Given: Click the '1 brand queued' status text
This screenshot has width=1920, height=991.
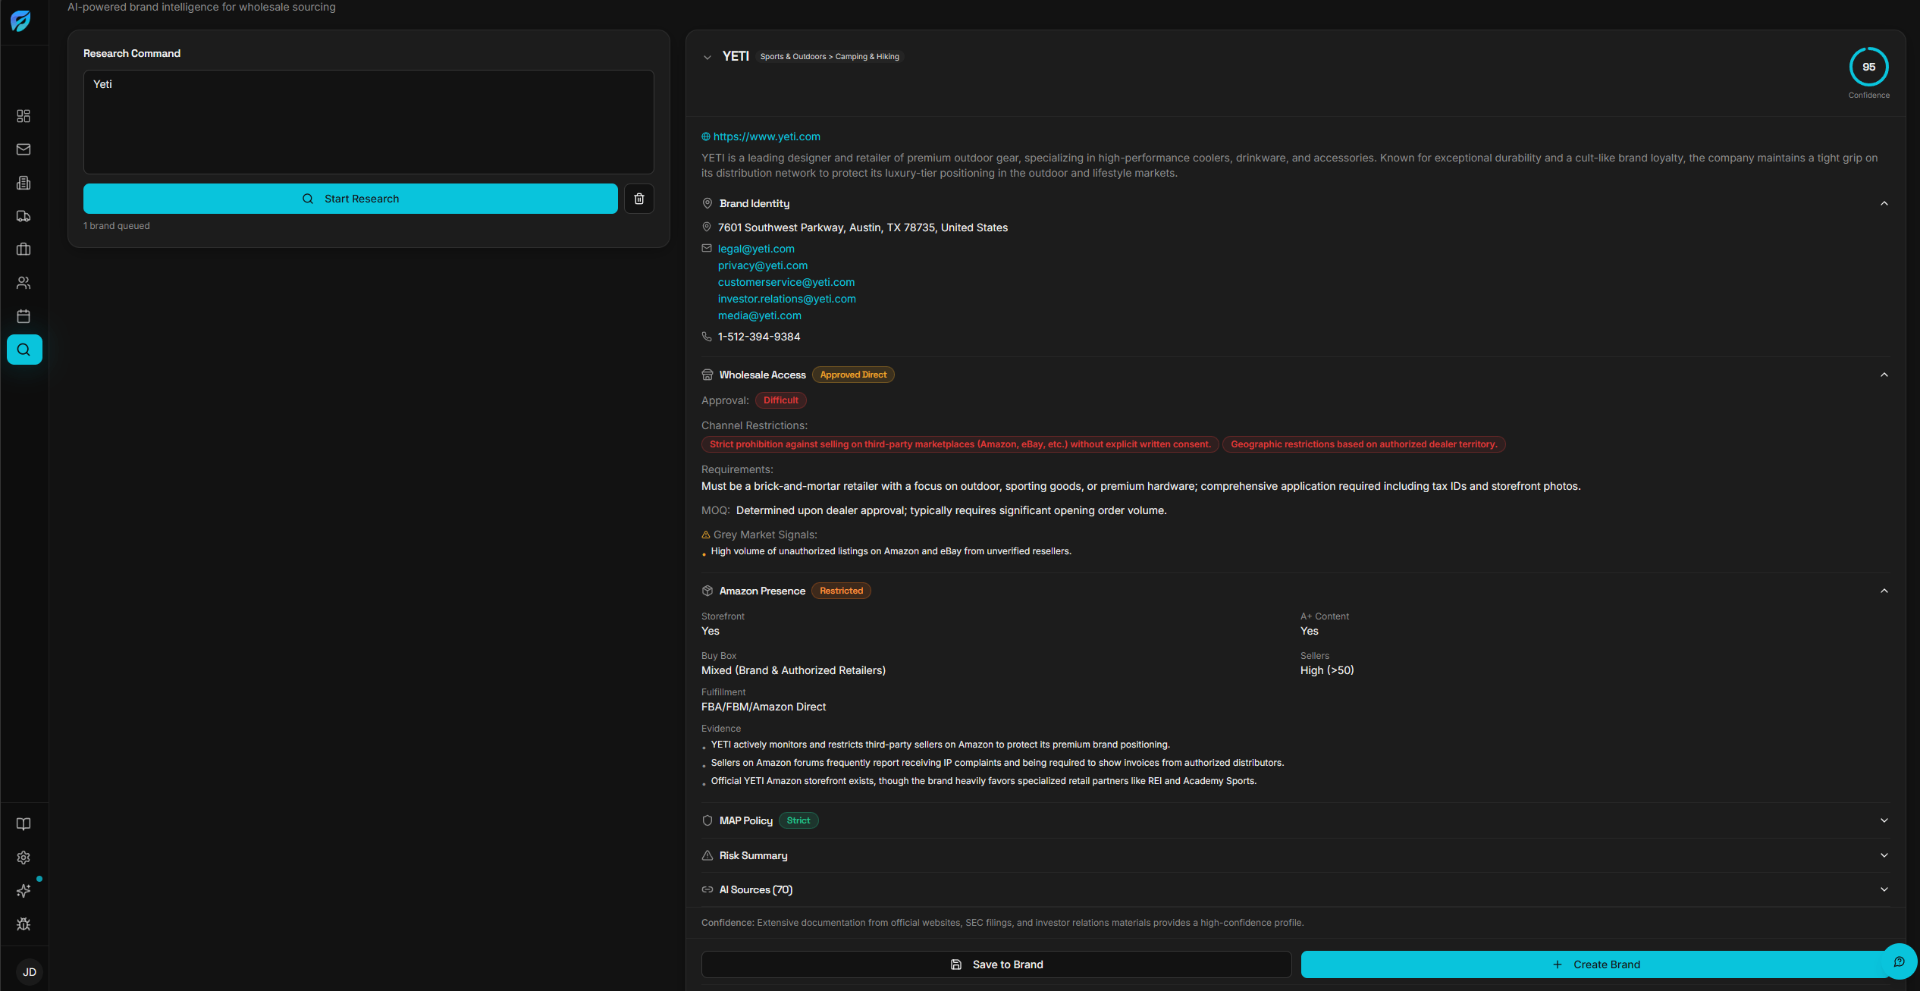Looking at the screenshot, I should pos(117,226).
